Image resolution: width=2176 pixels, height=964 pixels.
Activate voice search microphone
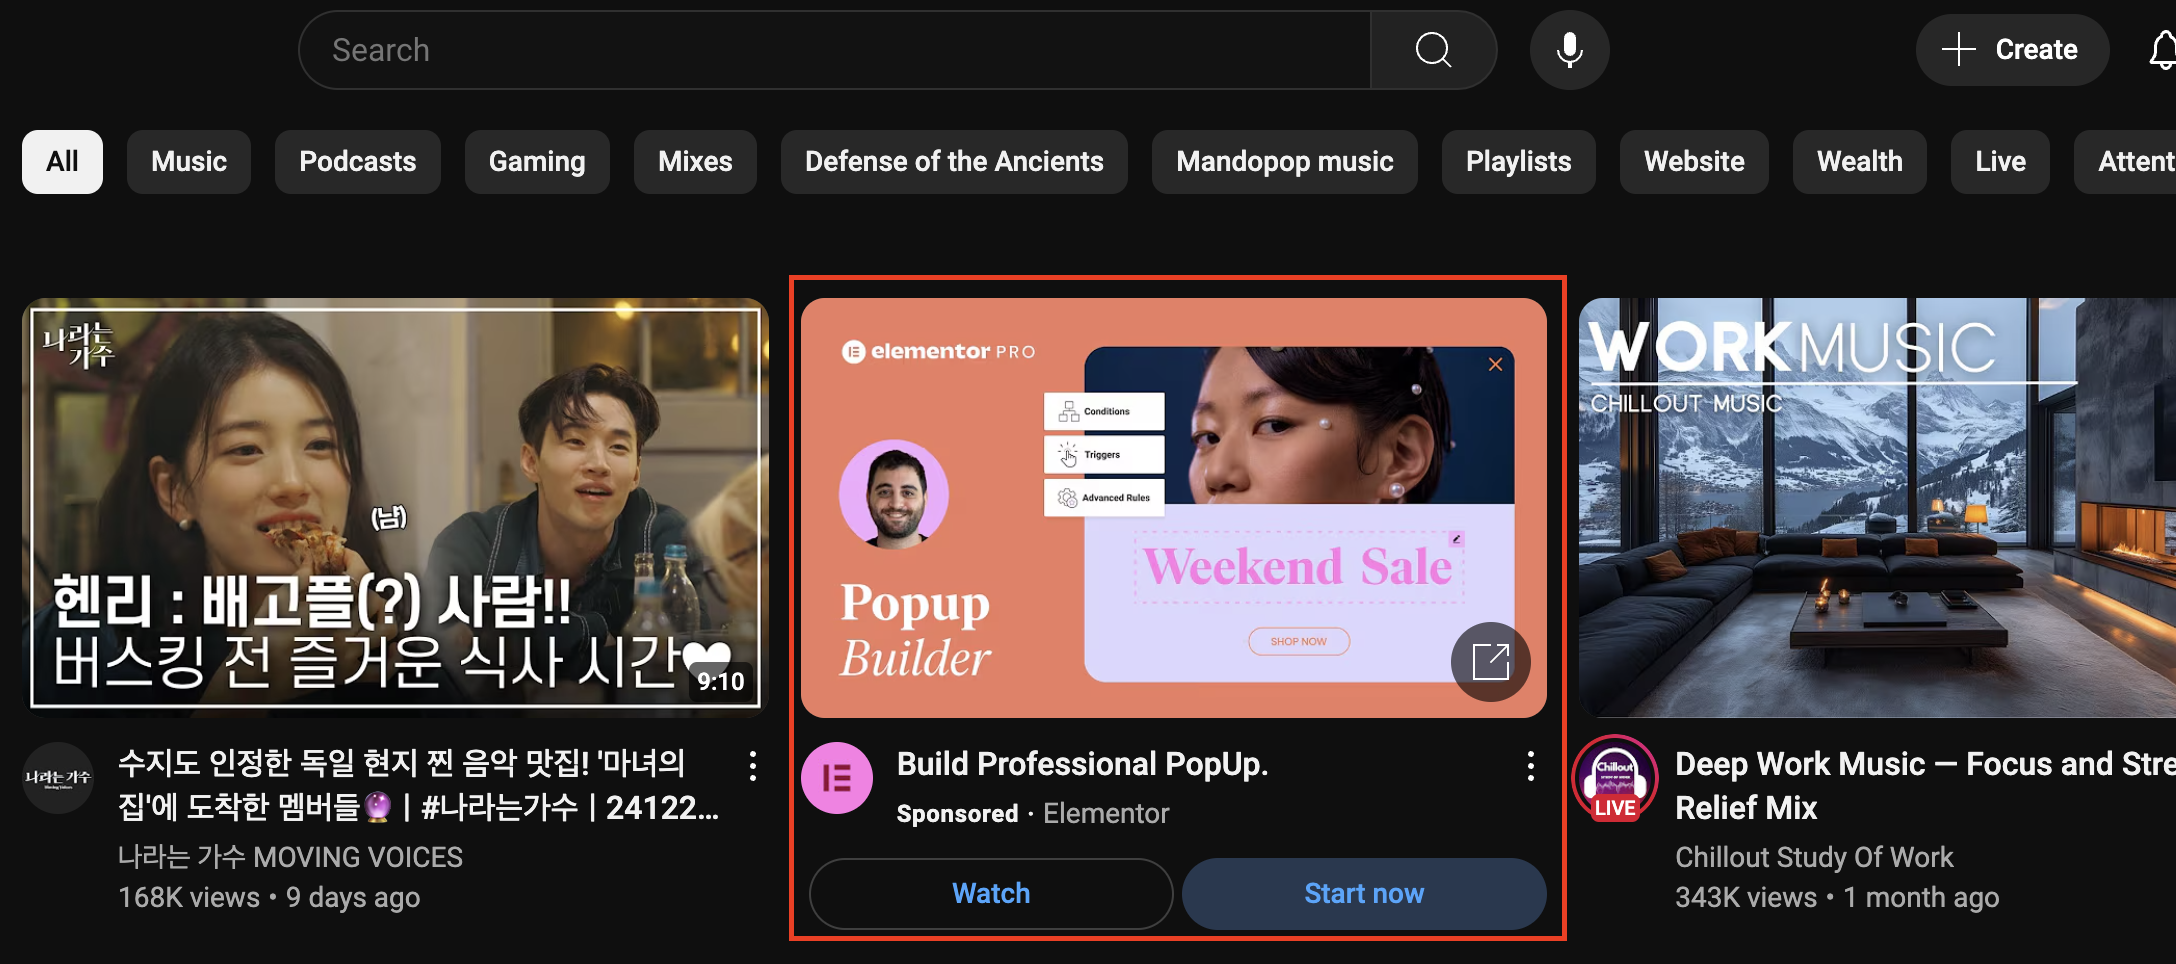[x=1569, y=50]
